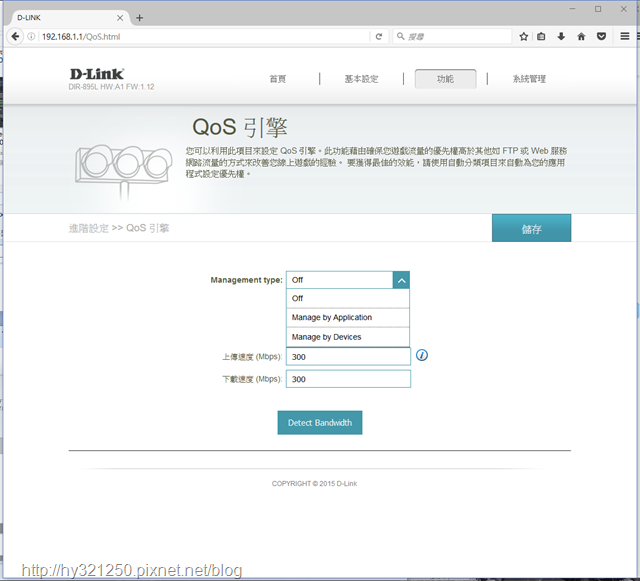Viewport: 640px width, 581px height.
Task: Choose Manage by Devices option
Action: (348, 337)
